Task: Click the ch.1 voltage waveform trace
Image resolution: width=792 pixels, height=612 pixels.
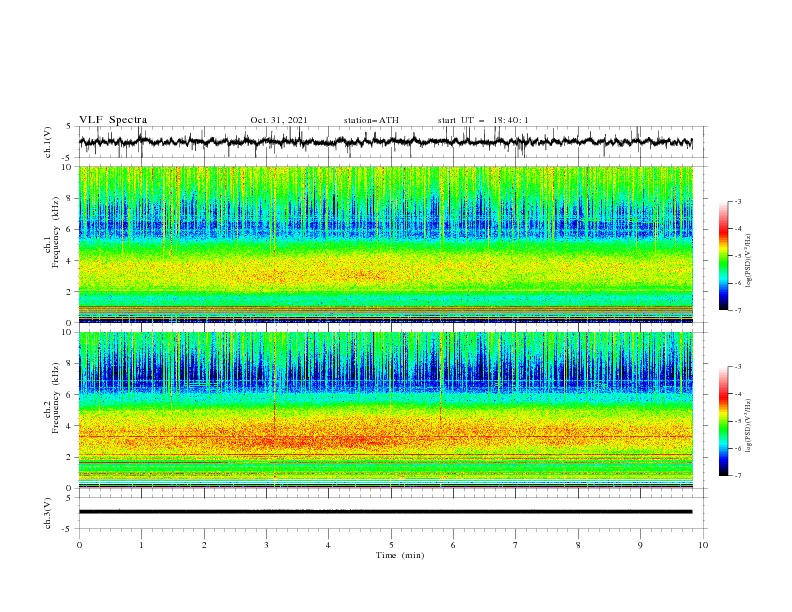Action: tap(385, 142)
